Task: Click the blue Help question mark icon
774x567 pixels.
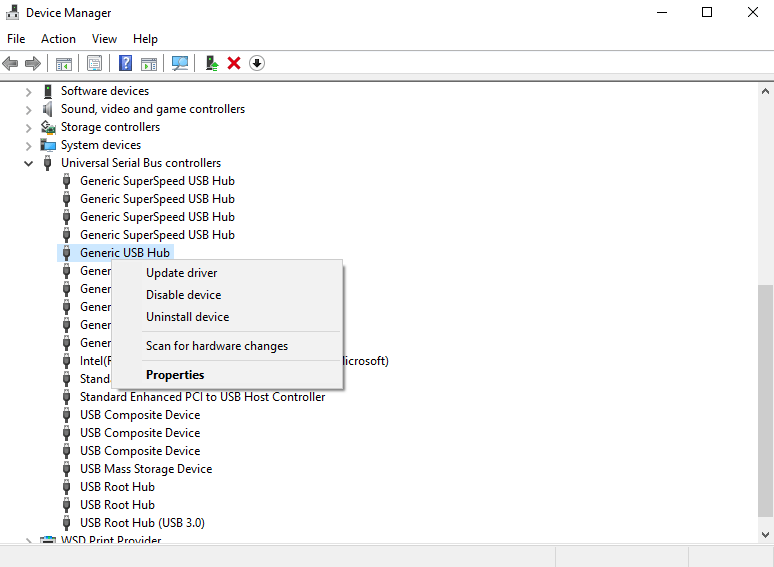Action: pyautogui.click(x=125, y=63)
